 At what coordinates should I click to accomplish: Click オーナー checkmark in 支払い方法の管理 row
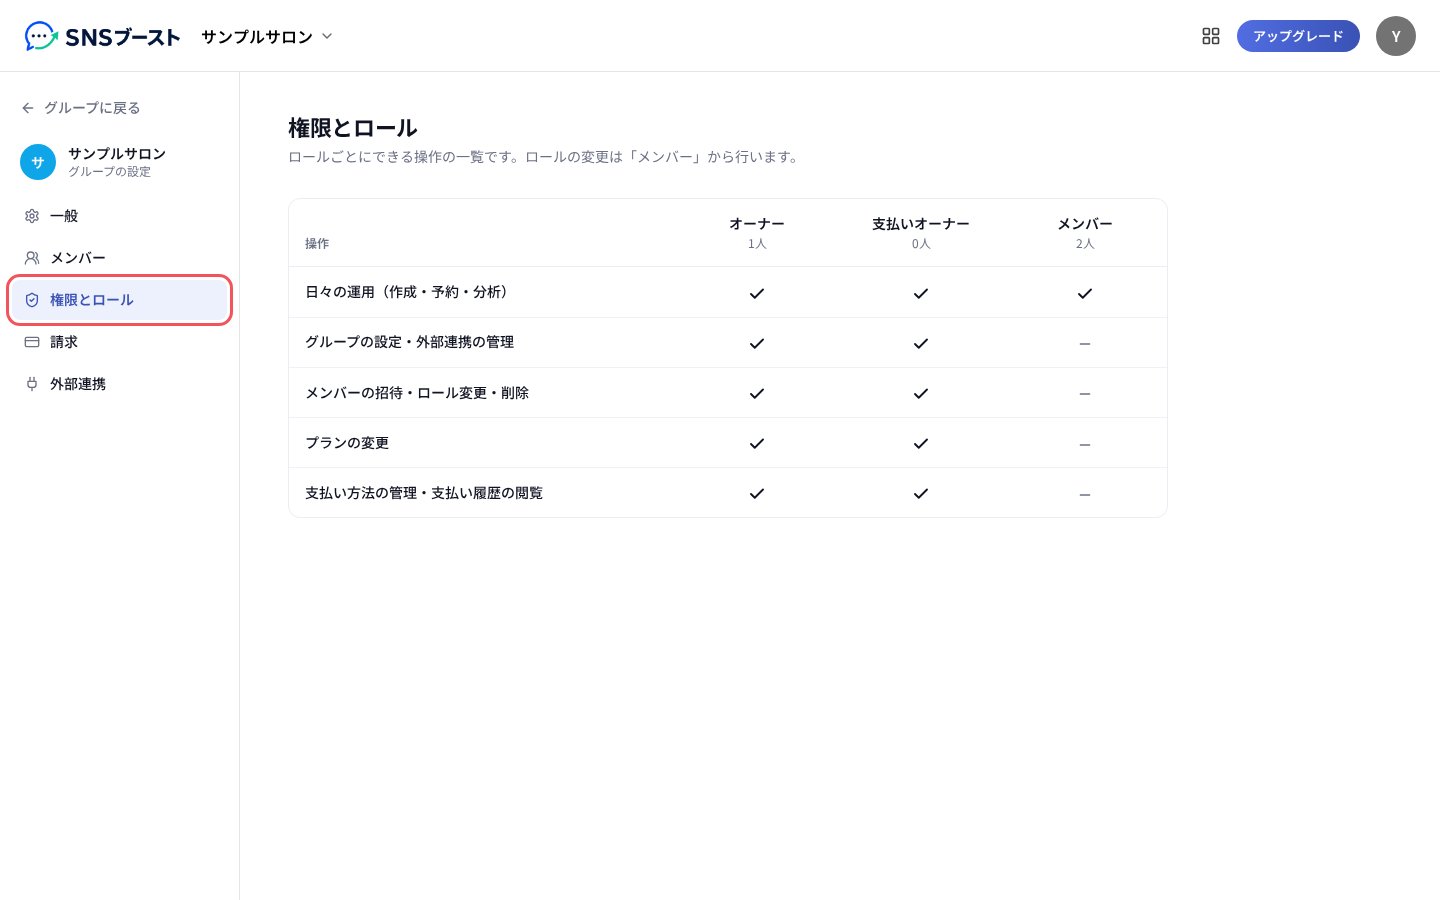pos(757,493)
